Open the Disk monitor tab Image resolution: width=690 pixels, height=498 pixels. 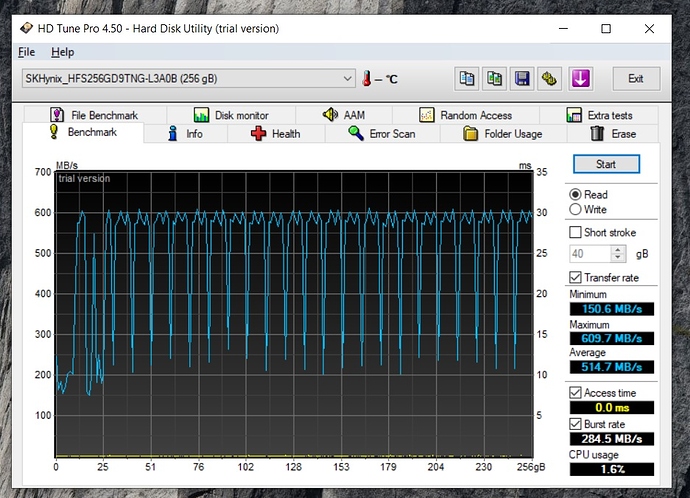(231, 115)
